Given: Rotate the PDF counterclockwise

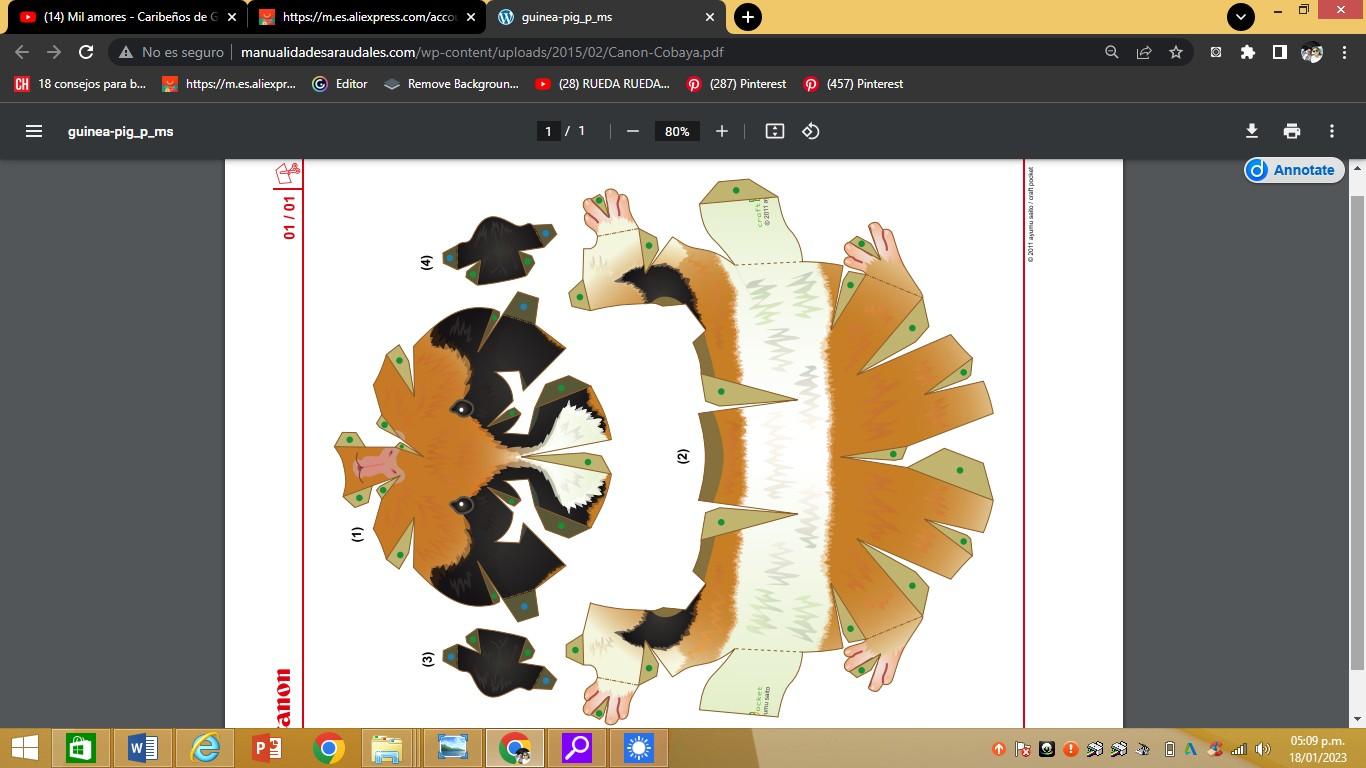Looking at the screenshot, I should point(811,131).
